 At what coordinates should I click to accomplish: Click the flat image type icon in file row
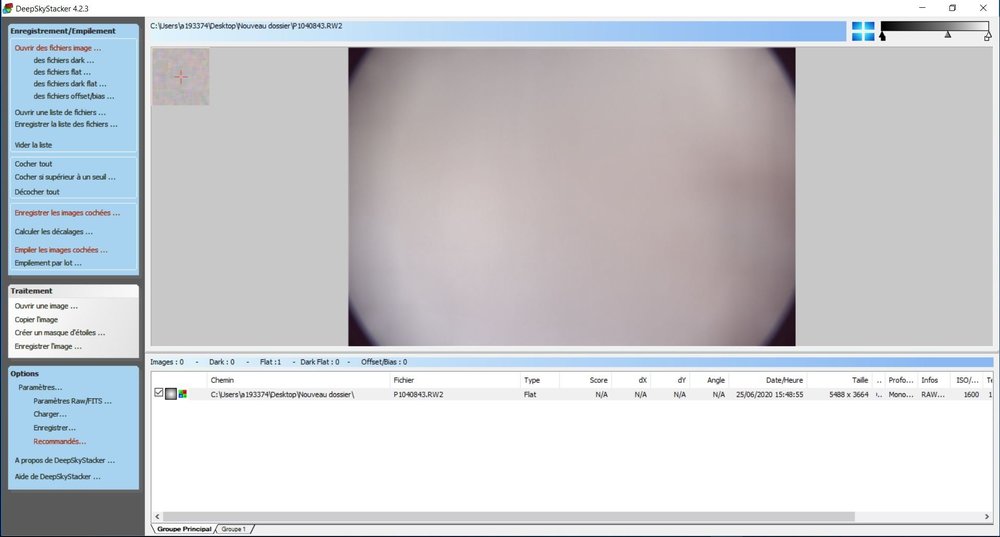click(x=171, y=394)
